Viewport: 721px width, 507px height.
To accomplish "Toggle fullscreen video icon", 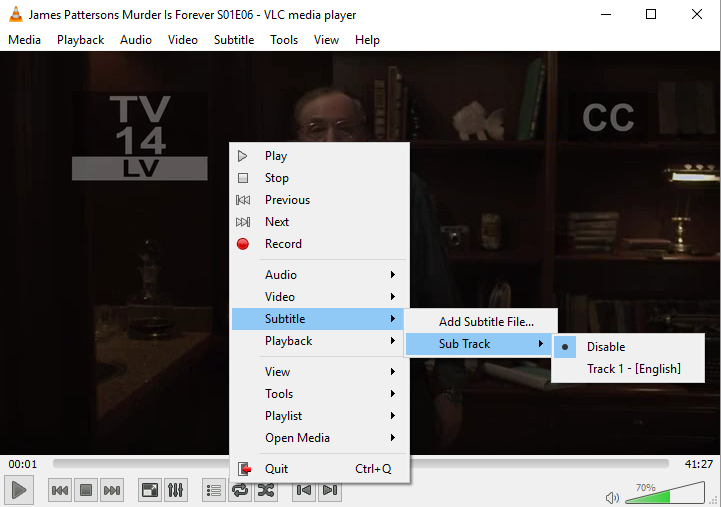I will [149, 490].
